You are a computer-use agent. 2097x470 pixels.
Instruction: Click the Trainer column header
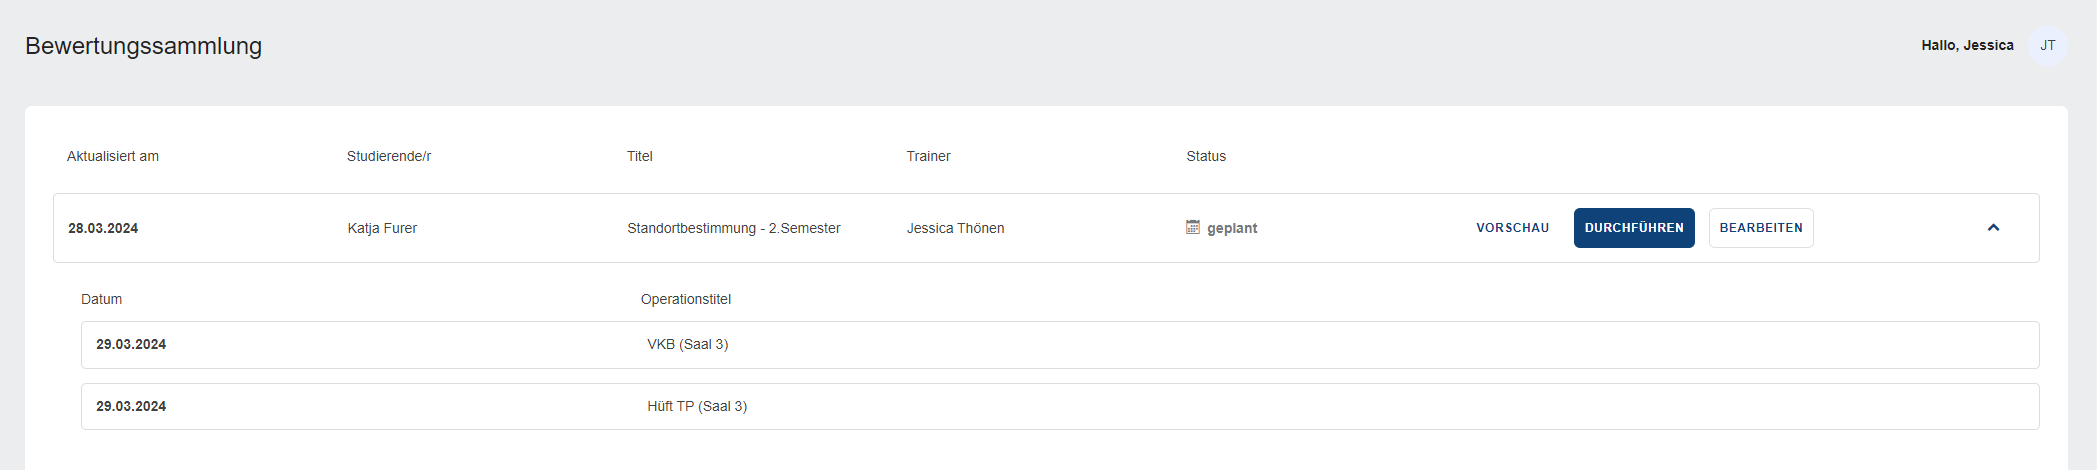tap(928, 156)
